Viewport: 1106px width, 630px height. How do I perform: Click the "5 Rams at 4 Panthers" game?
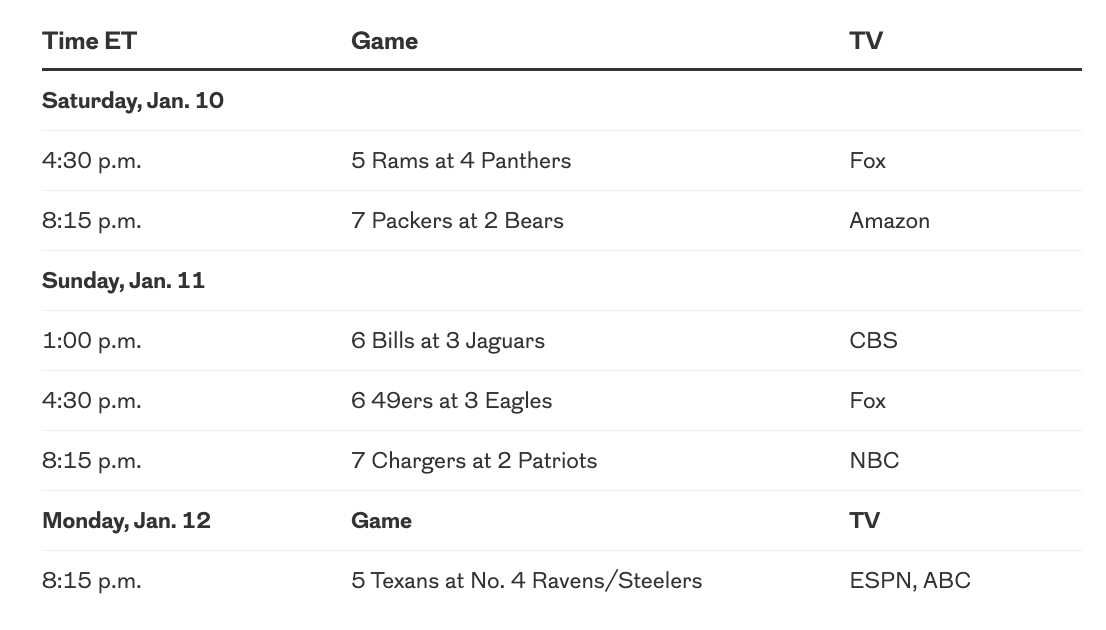(x=461, y=161)
